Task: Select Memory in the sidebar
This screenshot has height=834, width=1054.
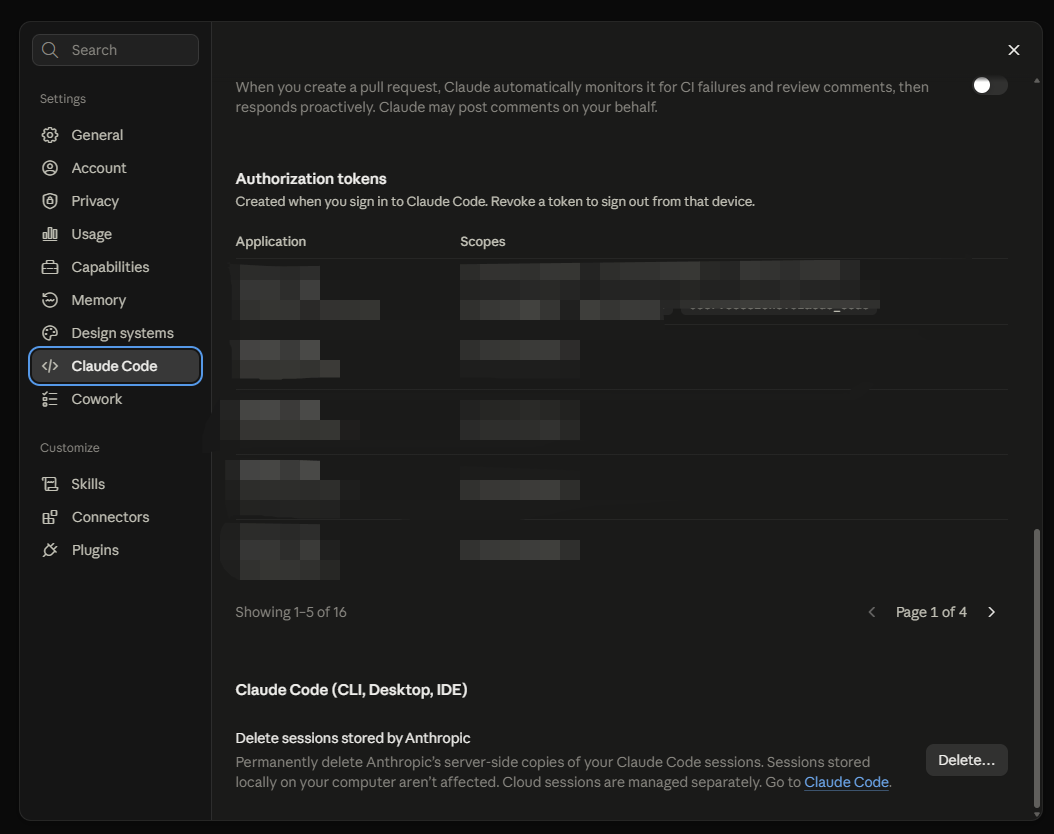Action: (116, 300)
